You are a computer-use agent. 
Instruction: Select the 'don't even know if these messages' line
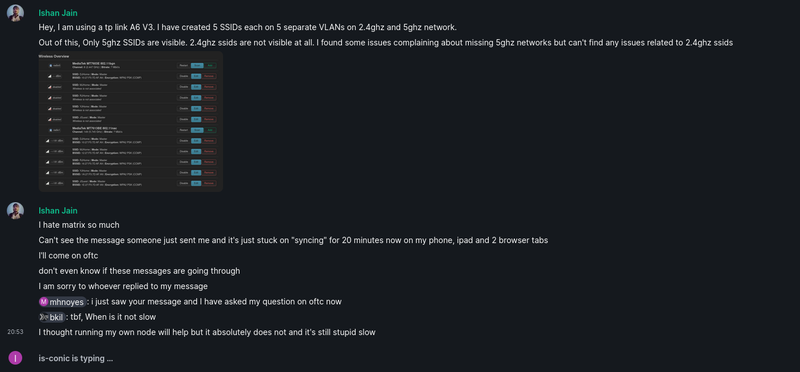(x=139, y=271)
